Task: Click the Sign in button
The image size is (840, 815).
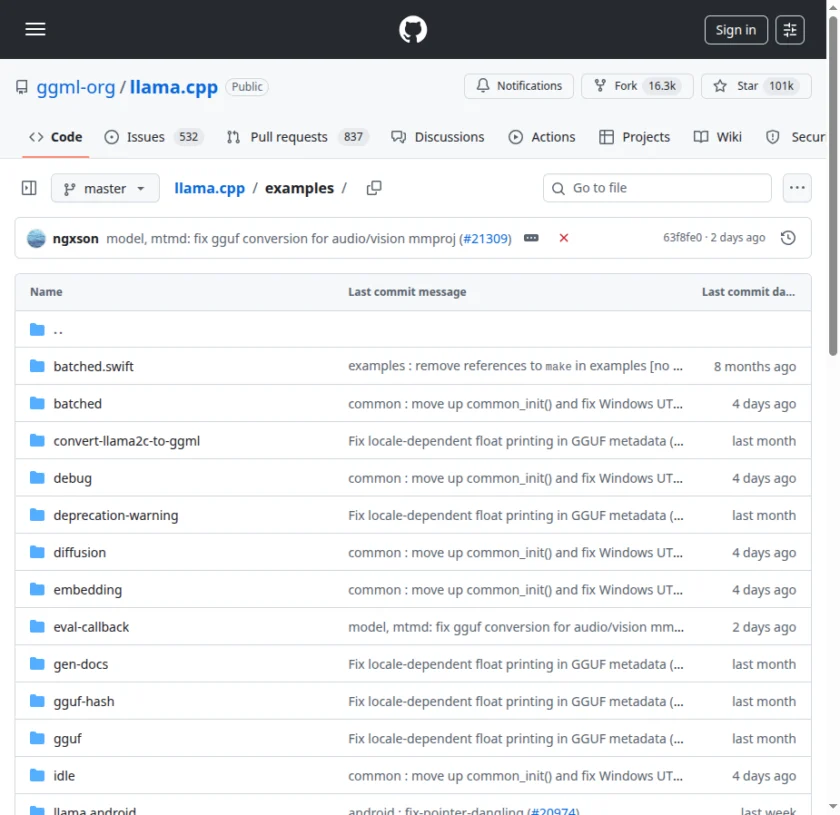Action: [x=735, y=29]
